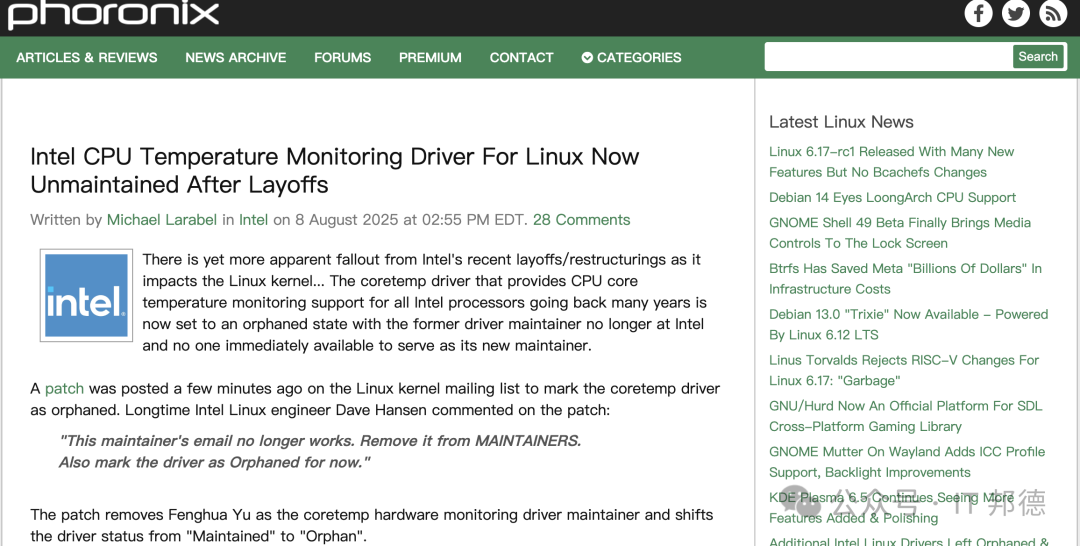Open the Phoronix Facebook page icon
Screen dimensions: 1080x546
pos(978,13)
